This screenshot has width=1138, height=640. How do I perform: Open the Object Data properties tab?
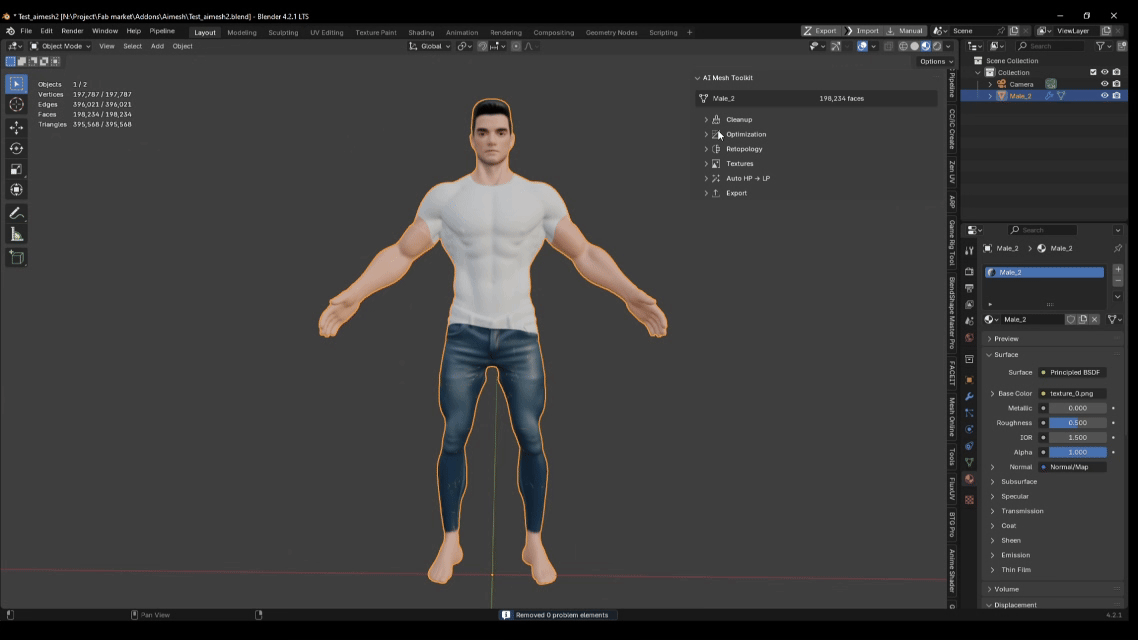pos(970,462)
